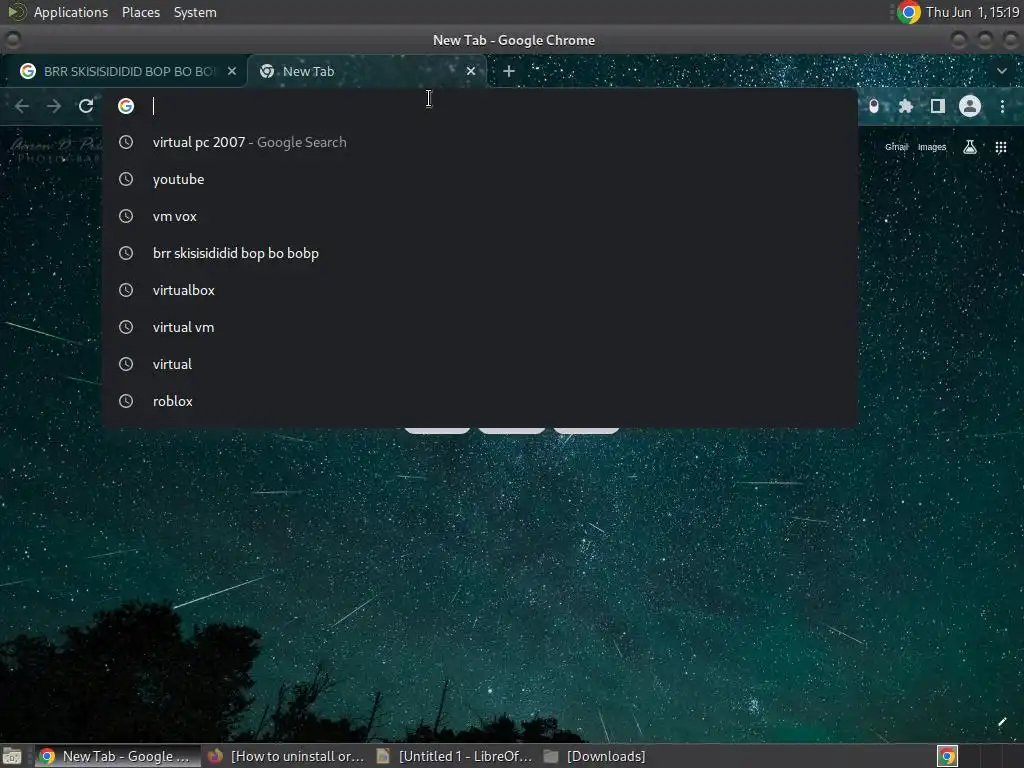Open the System menu

point(195,12)
